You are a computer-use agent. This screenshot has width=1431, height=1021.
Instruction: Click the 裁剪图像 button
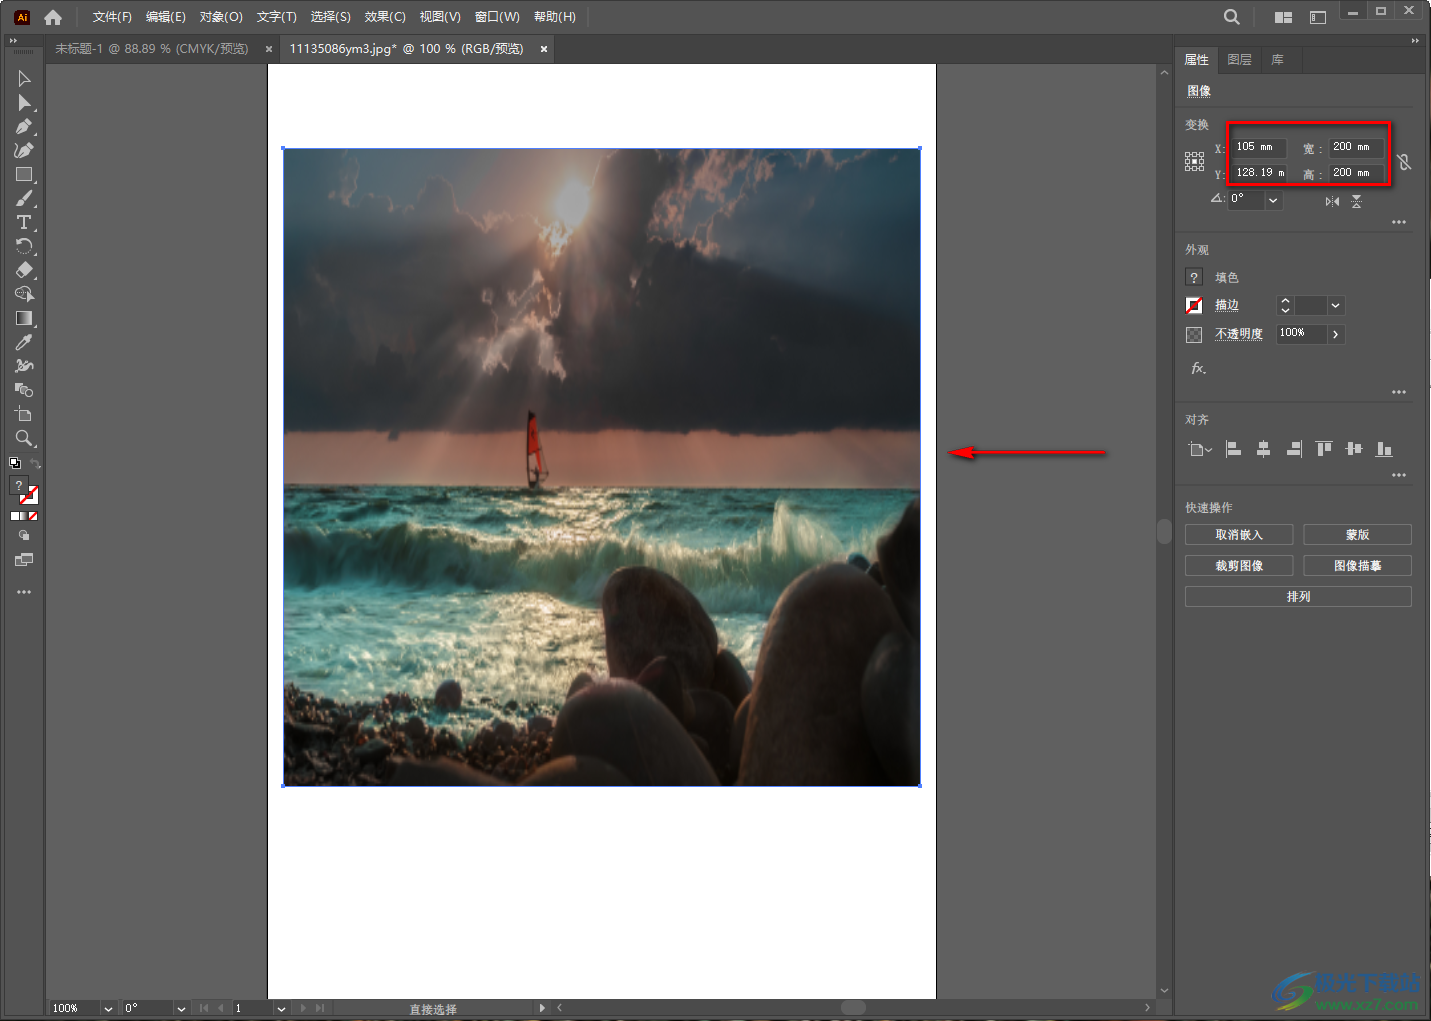click(1239, 566)
